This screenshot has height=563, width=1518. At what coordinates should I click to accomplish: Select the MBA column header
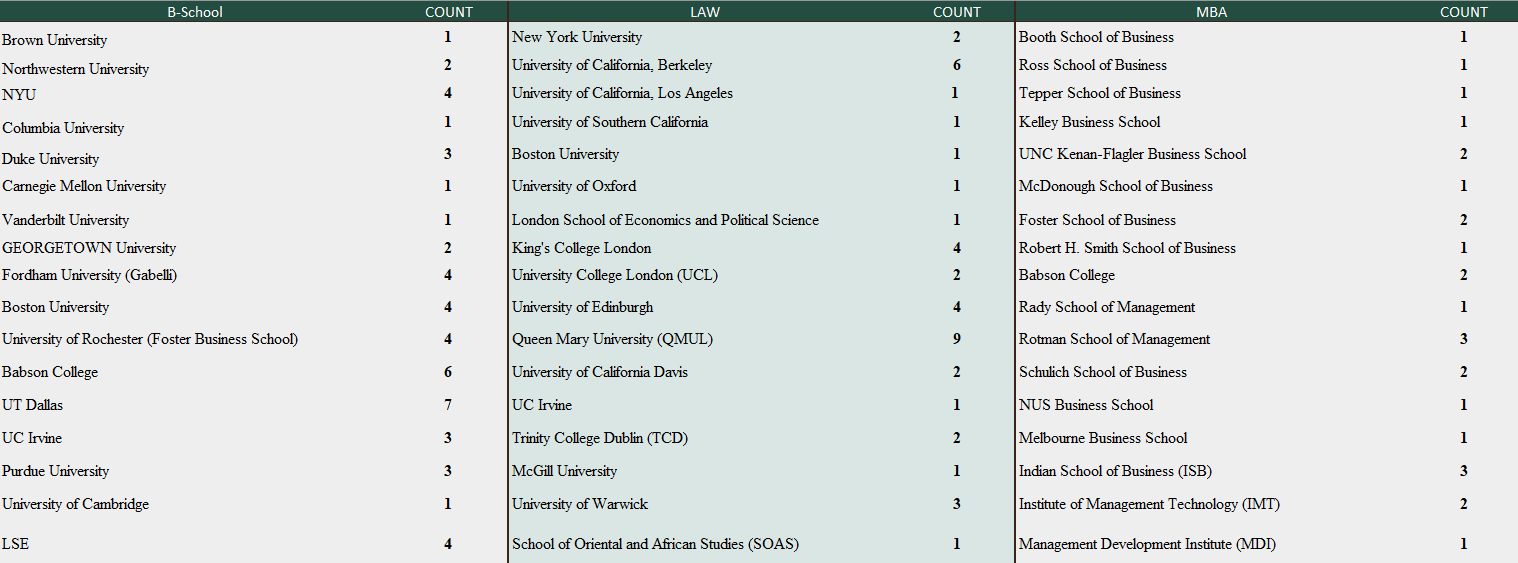pyautogui.click(x=1211, y=12)
